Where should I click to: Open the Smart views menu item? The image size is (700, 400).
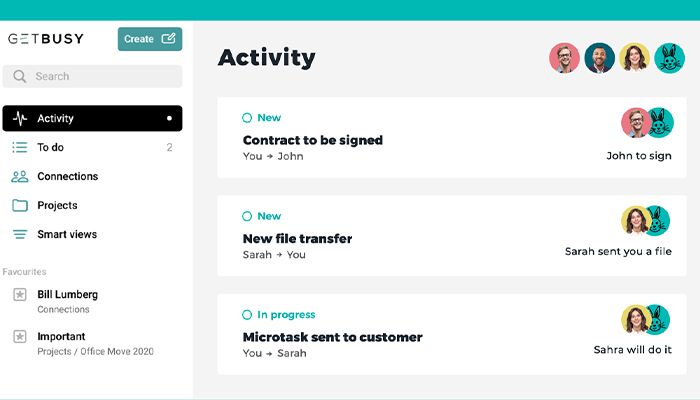(x=67, y=234)
